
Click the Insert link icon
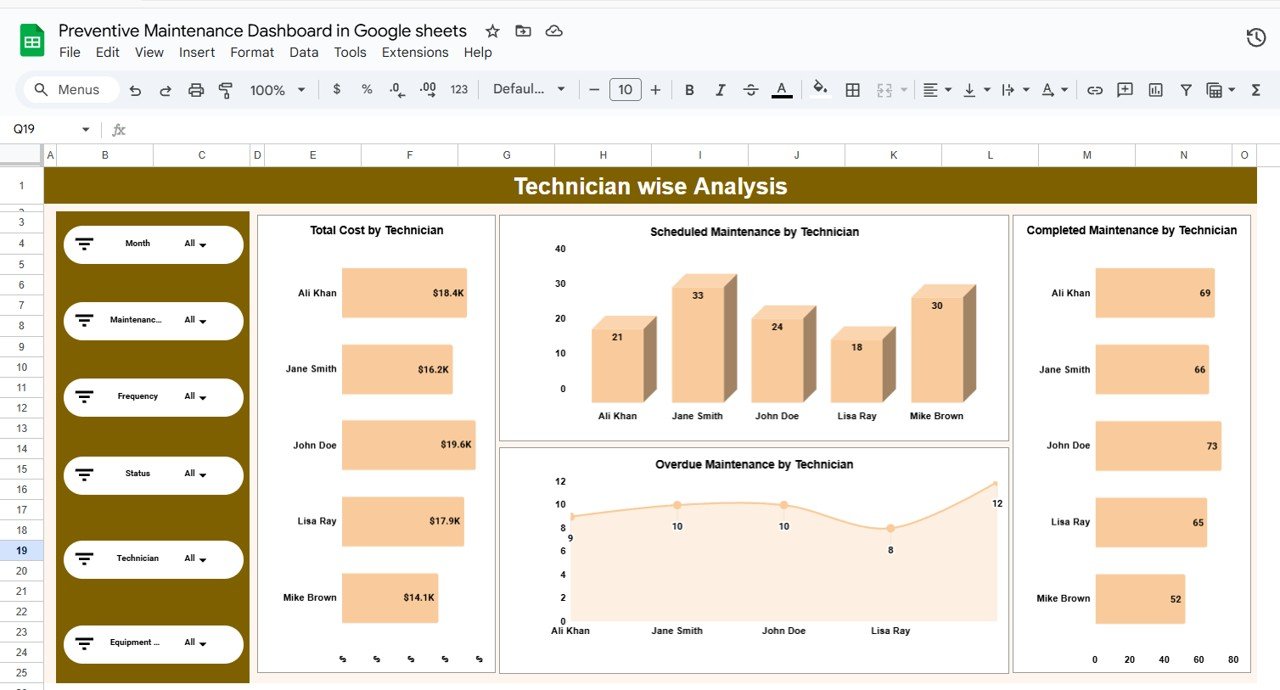pos(1095,90)
